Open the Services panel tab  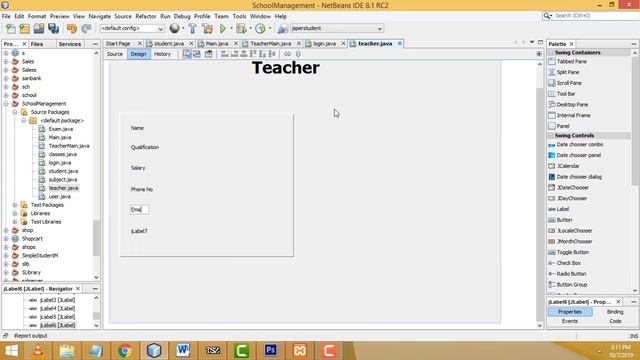70,44
